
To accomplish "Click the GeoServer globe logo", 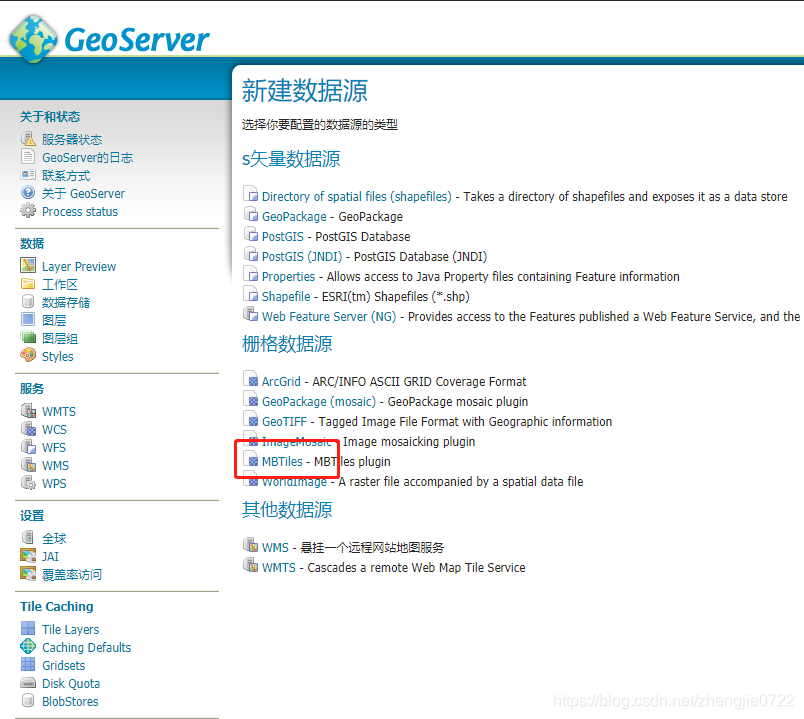I will [x=33, y=39].
